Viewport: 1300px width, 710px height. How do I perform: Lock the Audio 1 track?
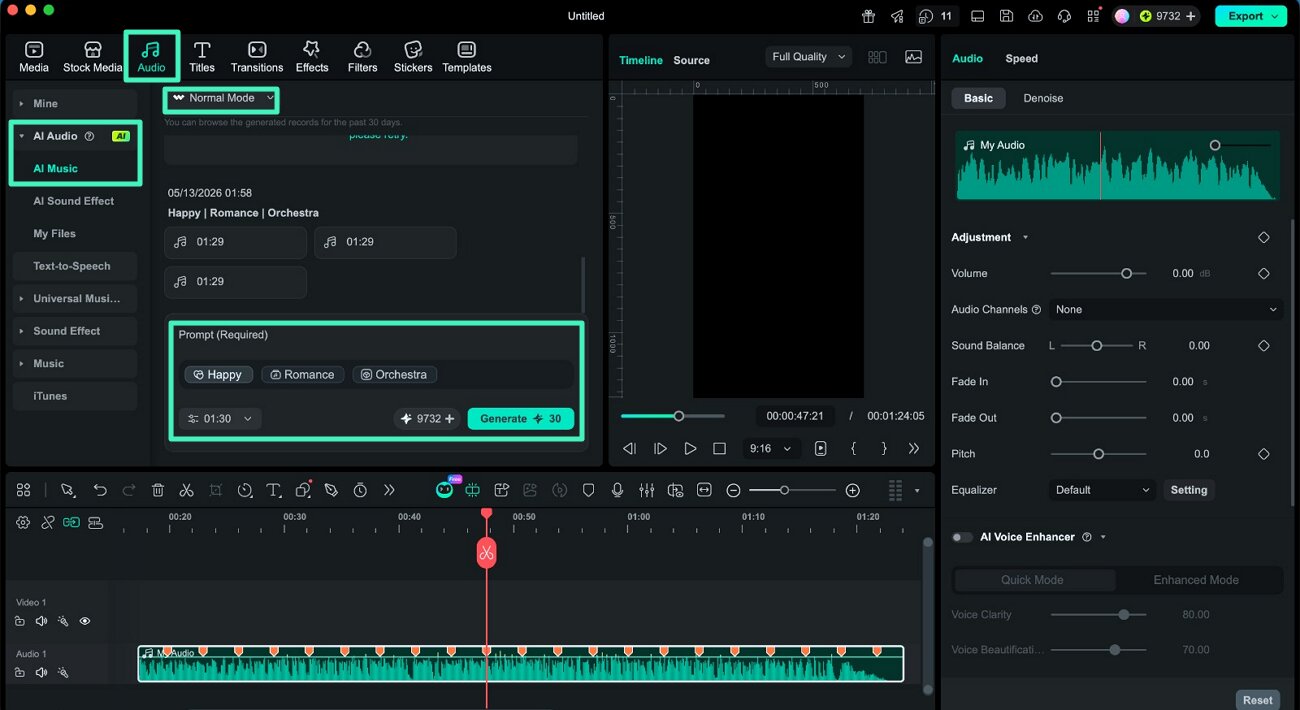pyautogui.click(x=20, y=672)
